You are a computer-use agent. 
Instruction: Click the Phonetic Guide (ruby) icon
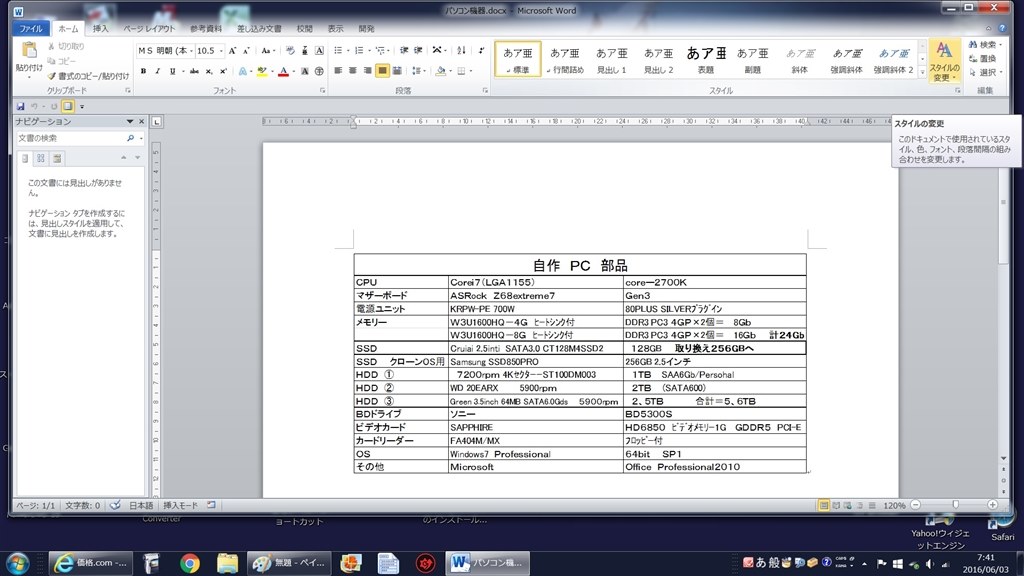(304, 51)
